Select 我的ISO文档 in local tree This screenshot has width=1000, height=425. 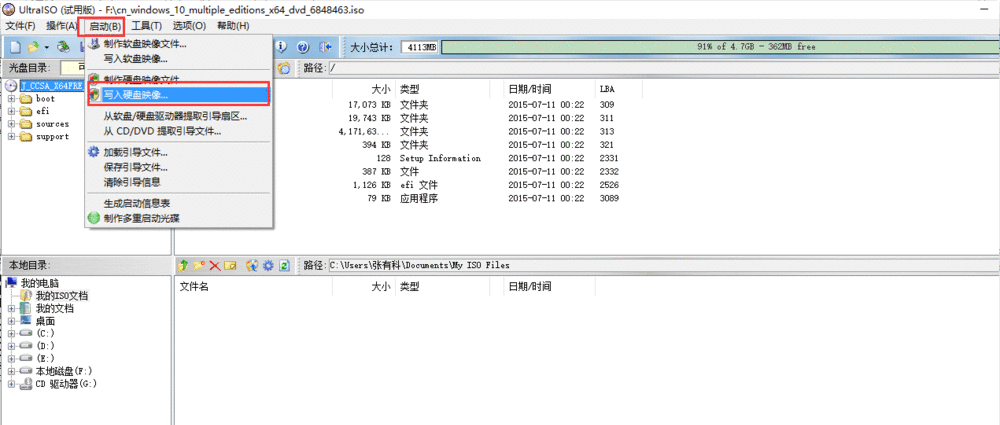pos(61,296)
